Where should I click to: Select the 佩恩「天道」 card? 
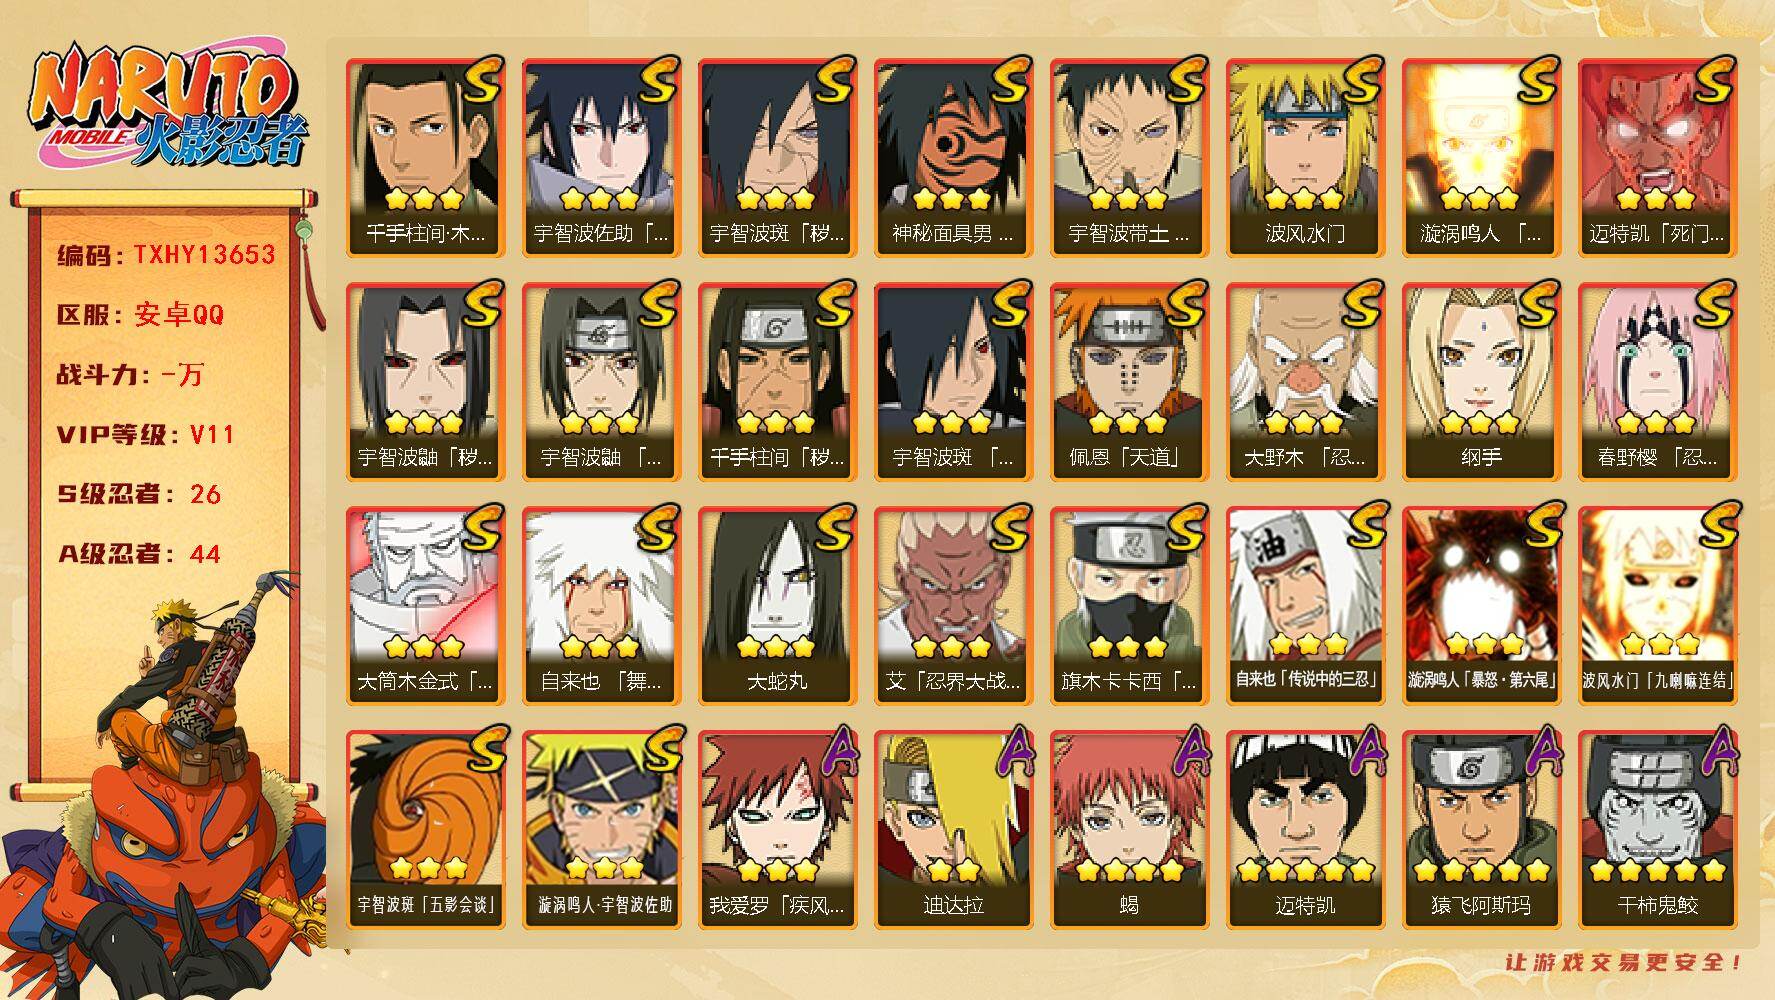1129,382
